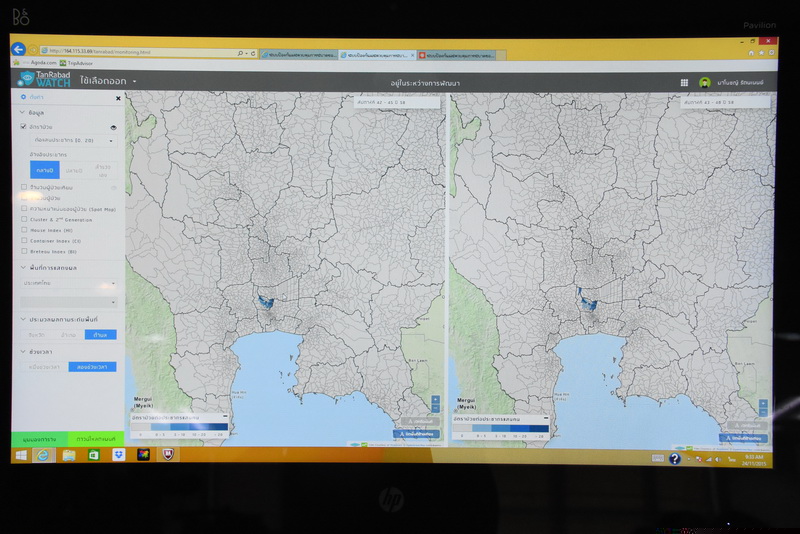Switch to the second browser tab
The image size is (800, 534).
coord(377,55)
